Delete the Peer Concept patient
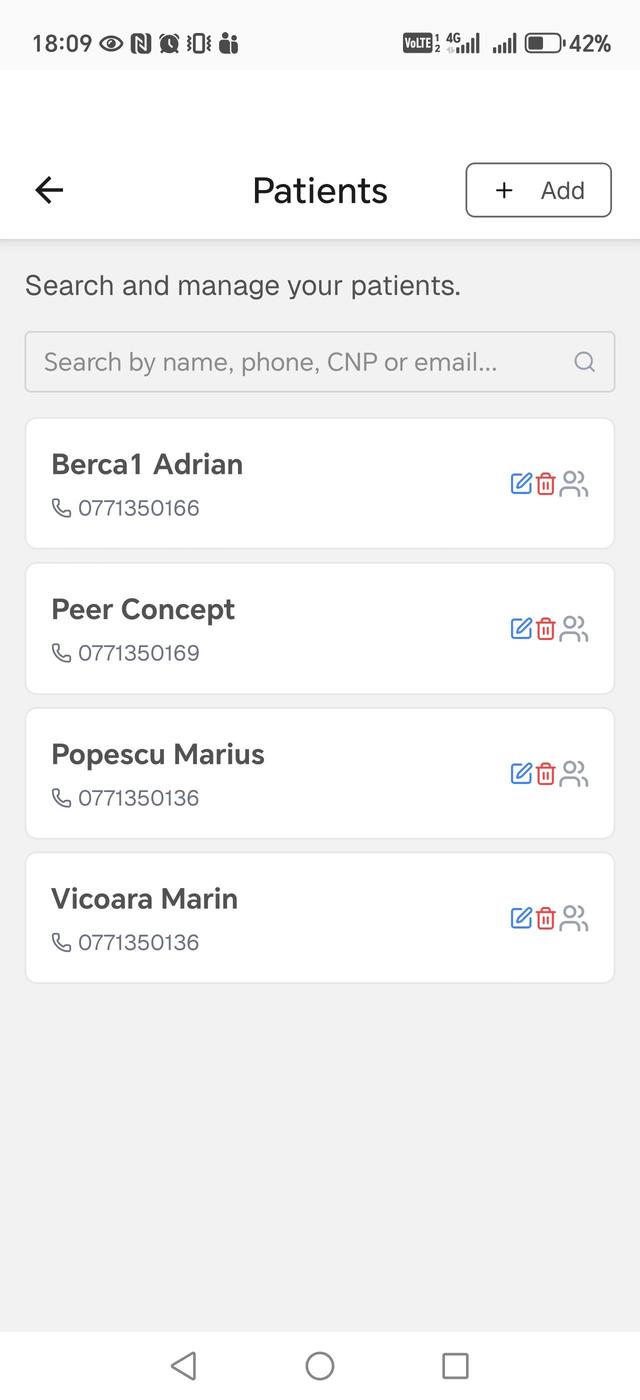The width and height of the screenshot is (640, 1400). (546, 629)
